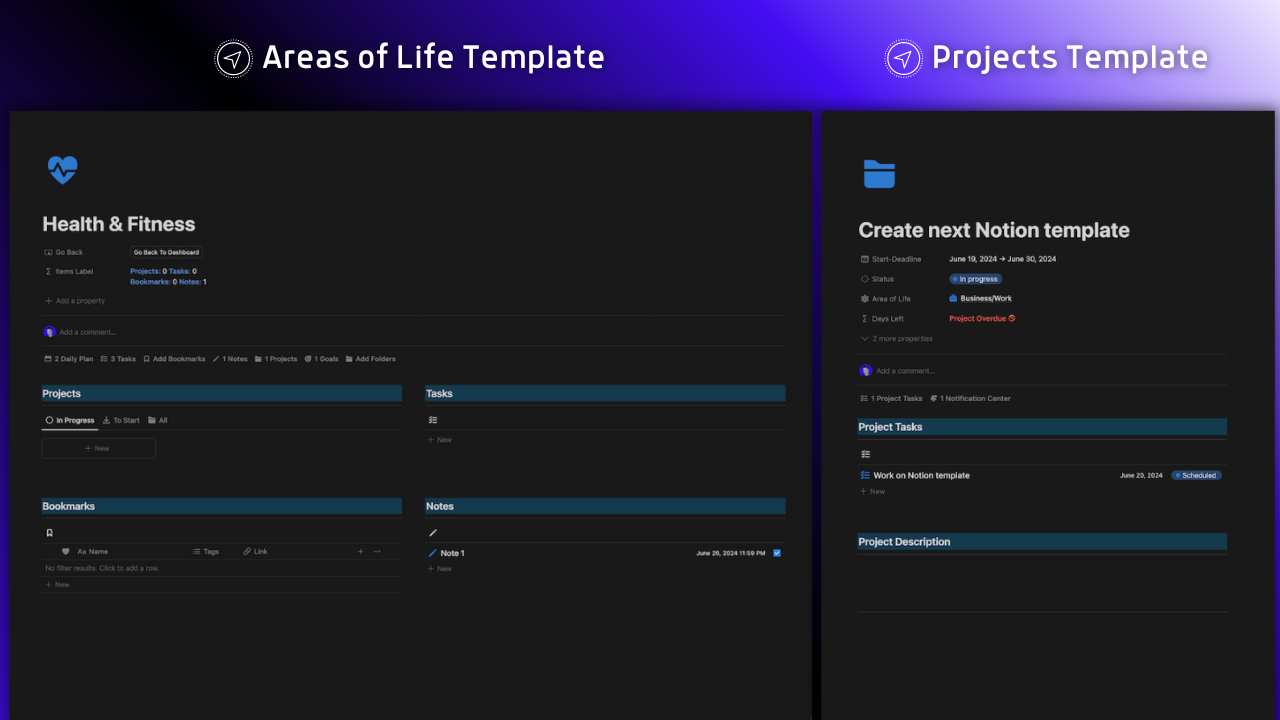
Task: Click the checklist view icon under Project Tasks
Action: tap(866, 454)
